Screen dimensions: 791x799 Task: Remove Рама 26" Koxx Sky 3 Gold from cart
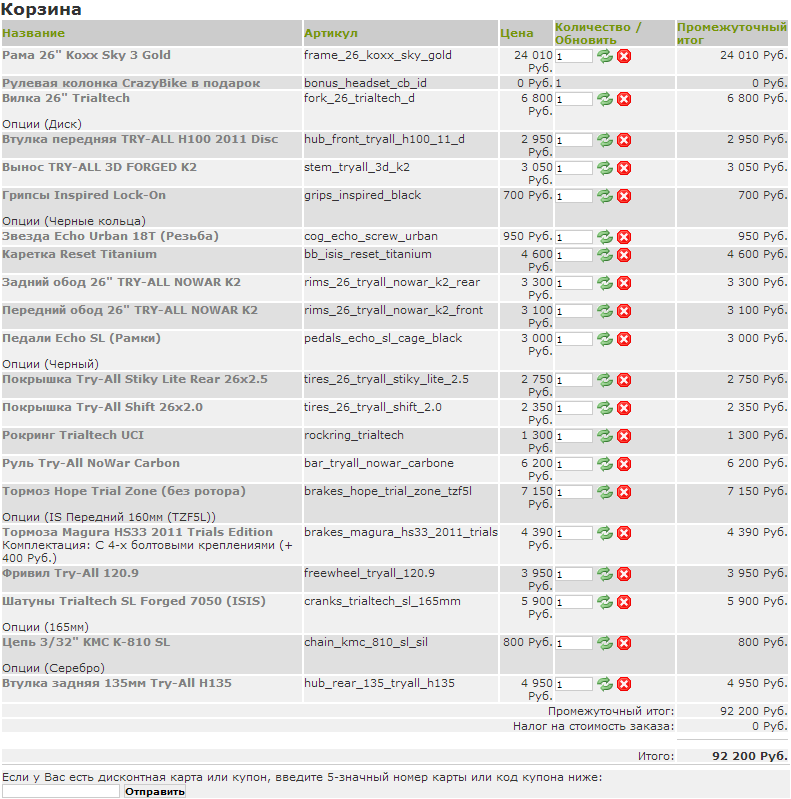click(624, 57)
